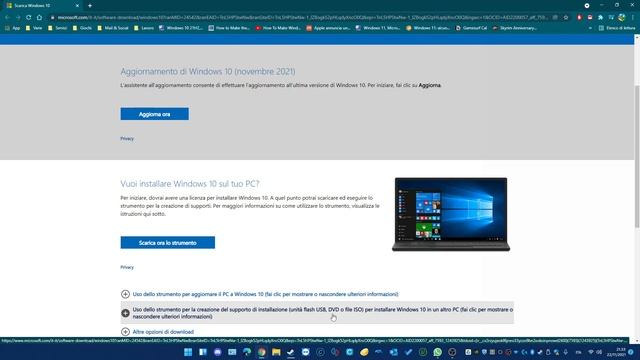Click the Aggiornamento di Windows 10 heading
Image resolution: width=640 pixels, height=360 pixels.
208,71
